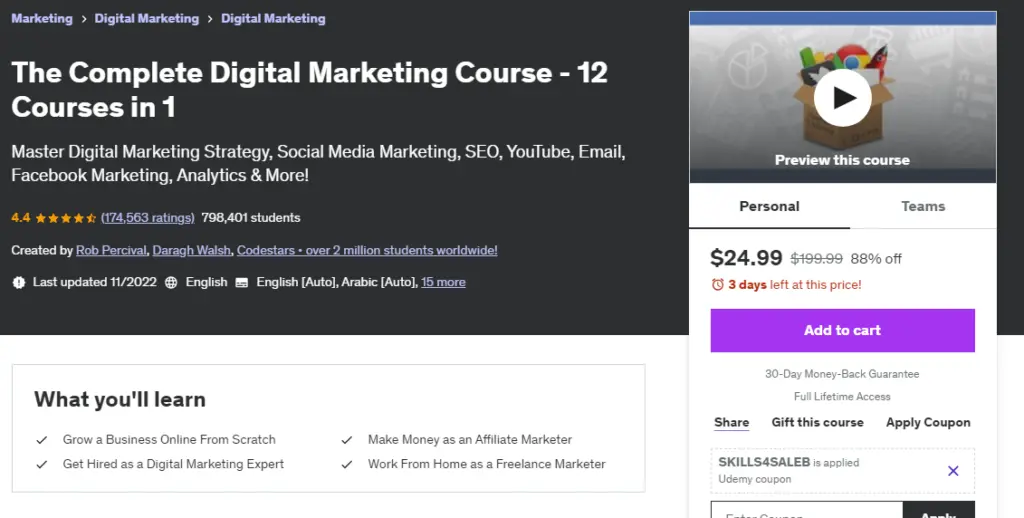Open the Marketing breadcrumb link
This screenshot has height=518, width=1024.
(42, 18)
